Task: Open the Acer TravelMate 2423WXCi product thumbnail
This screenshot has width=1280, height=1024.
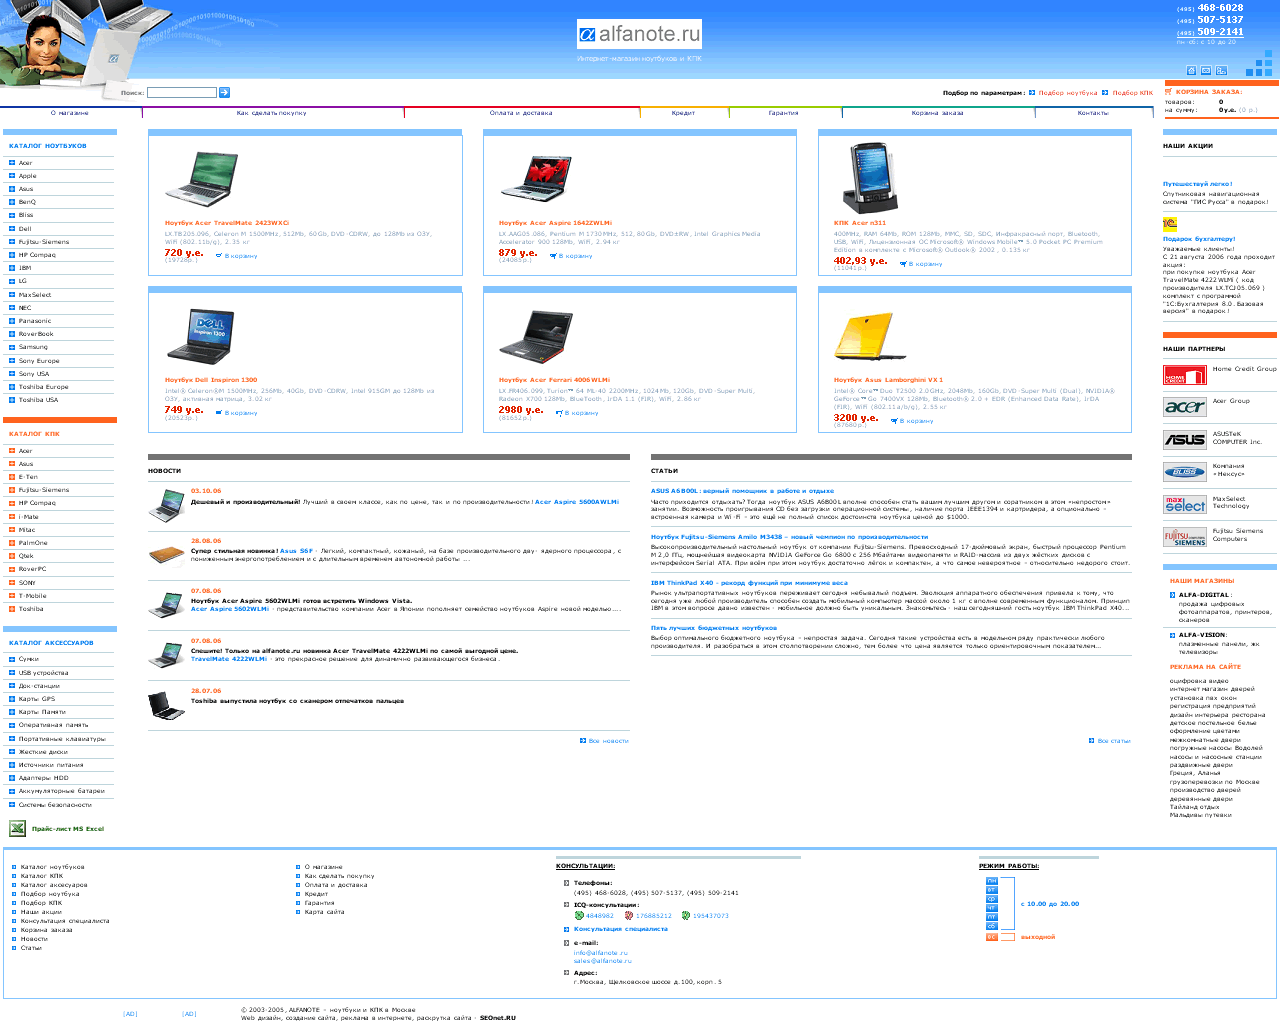Action: tap(200, 179)
